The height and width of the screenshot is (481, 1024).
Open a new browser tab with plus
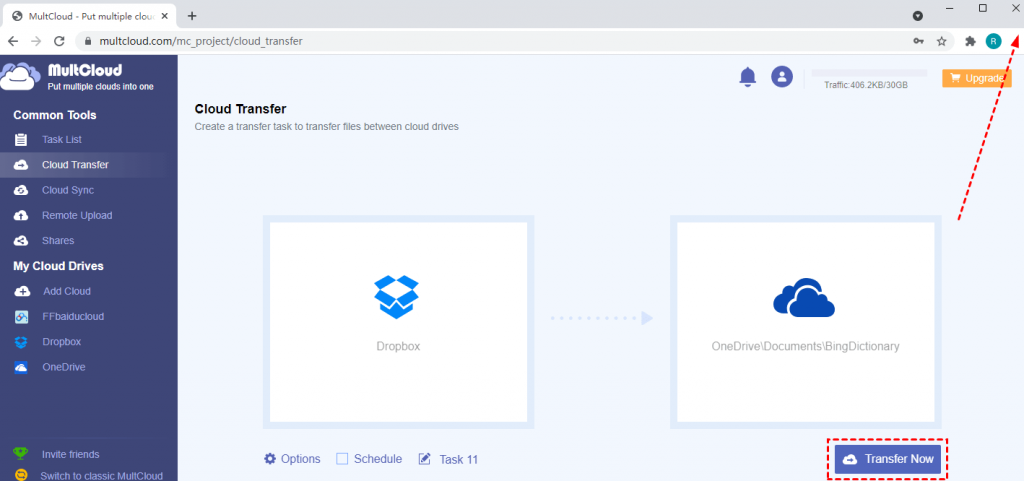pos(192,16)
